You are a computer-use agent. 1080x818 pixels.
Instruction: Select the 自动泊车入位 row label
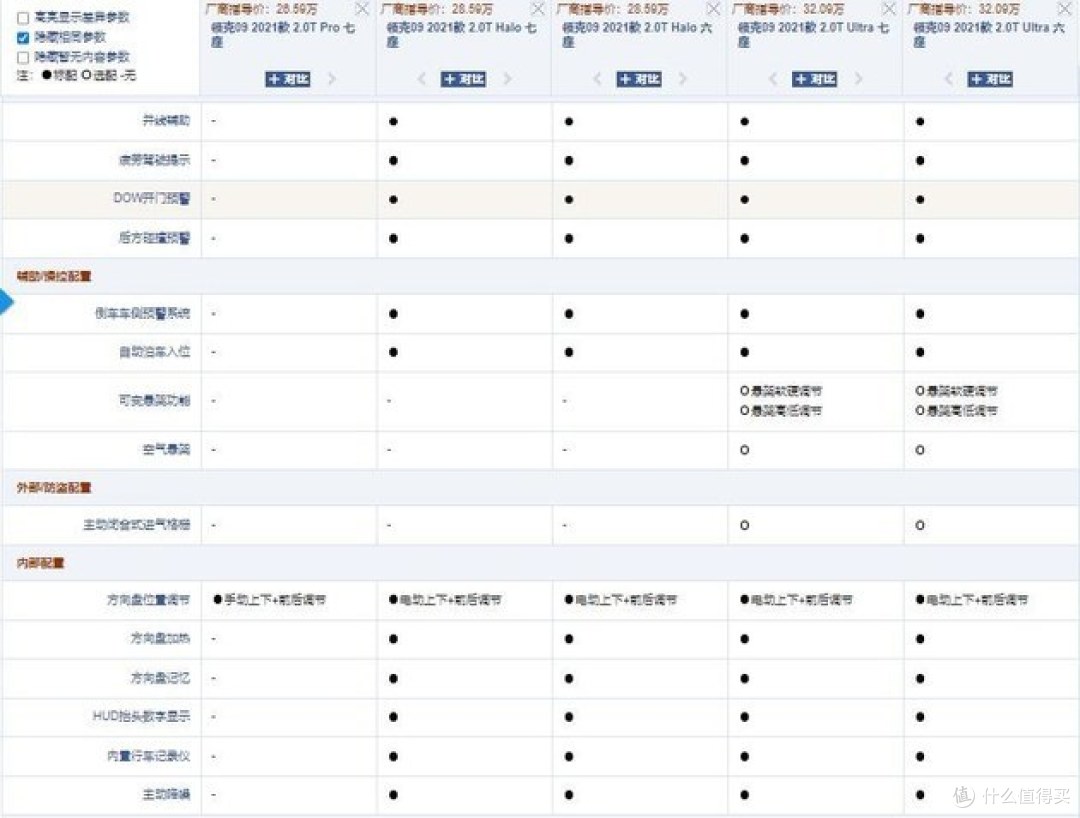tap(154, 352)
